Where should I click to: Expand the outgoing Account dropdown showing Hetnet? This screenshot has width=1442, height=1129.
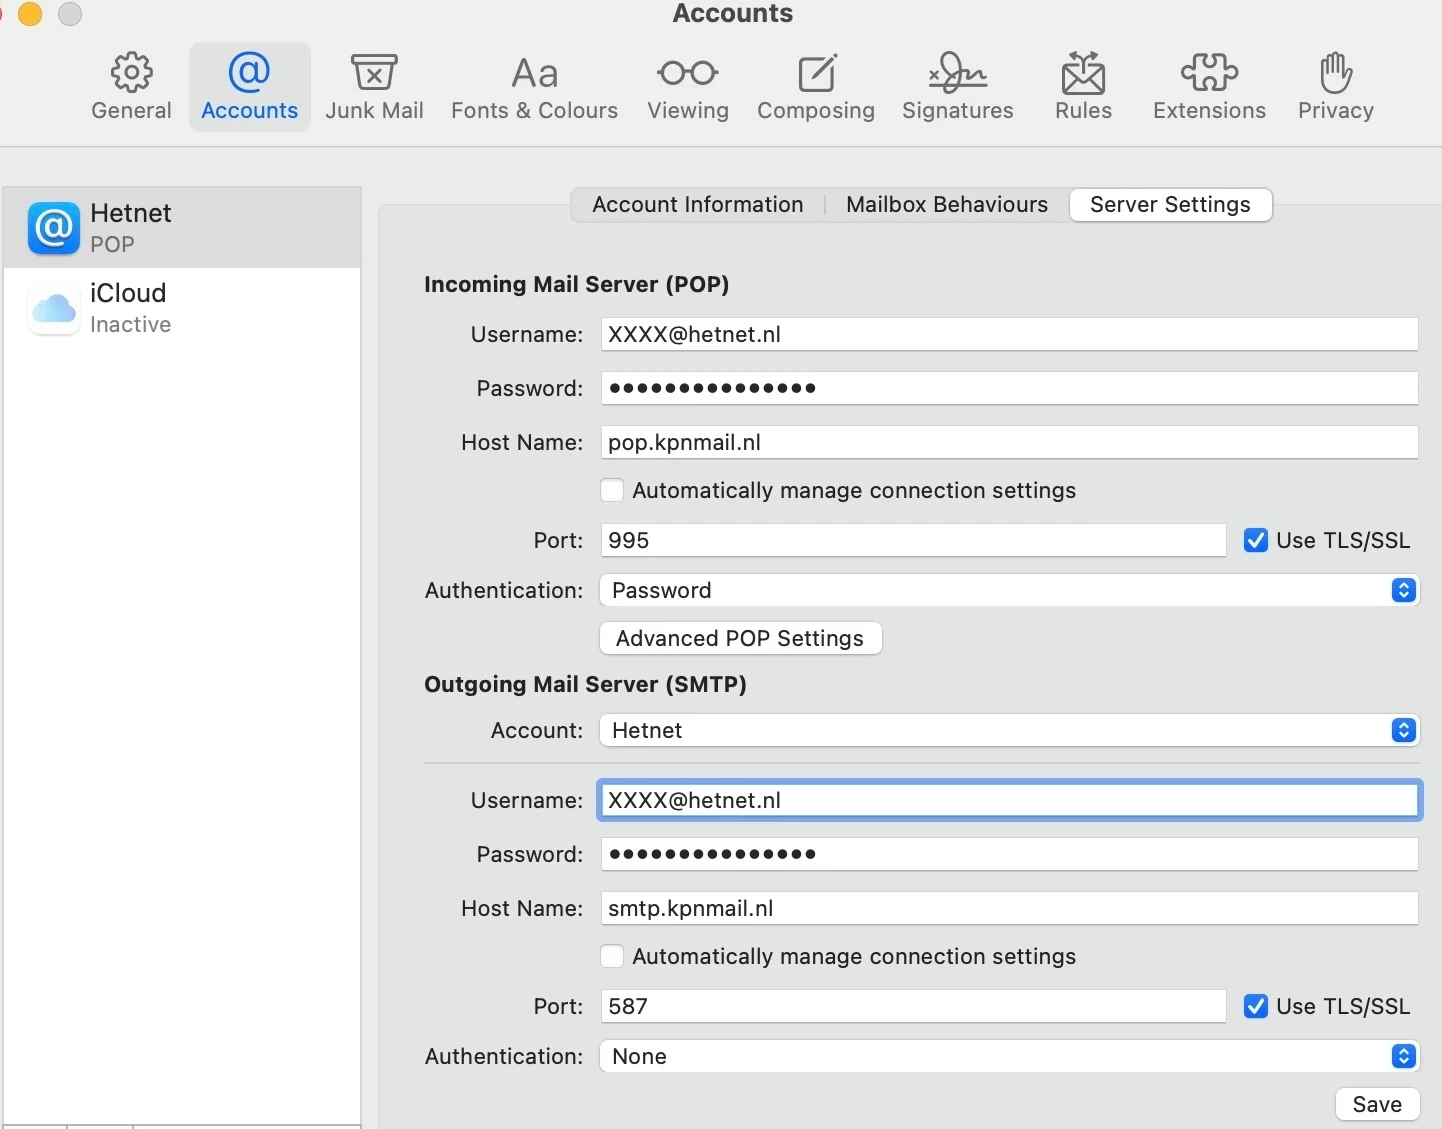[x=1008, y=730]
